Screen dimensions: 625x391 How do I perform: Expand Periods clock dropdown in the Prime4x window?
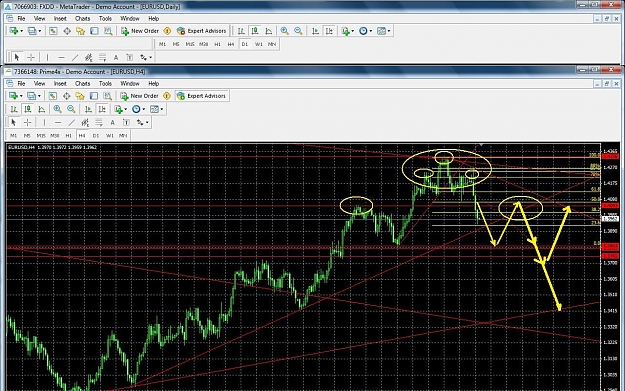(143, 110)
